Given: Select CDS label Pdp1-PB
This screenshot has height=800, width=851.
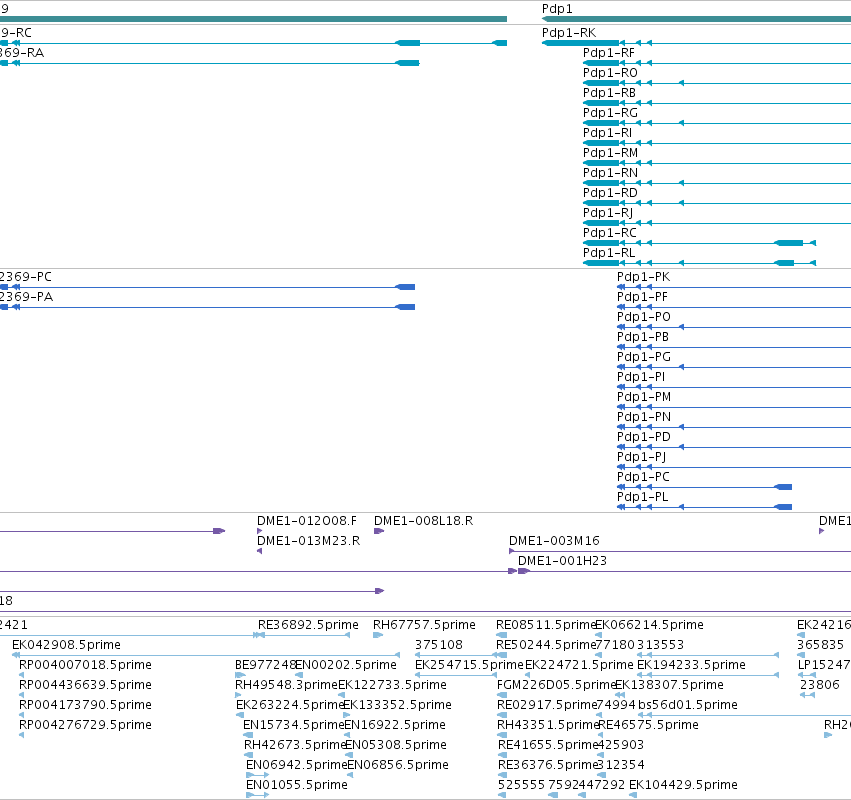Looking at the screenshot, I should (643, 338).
